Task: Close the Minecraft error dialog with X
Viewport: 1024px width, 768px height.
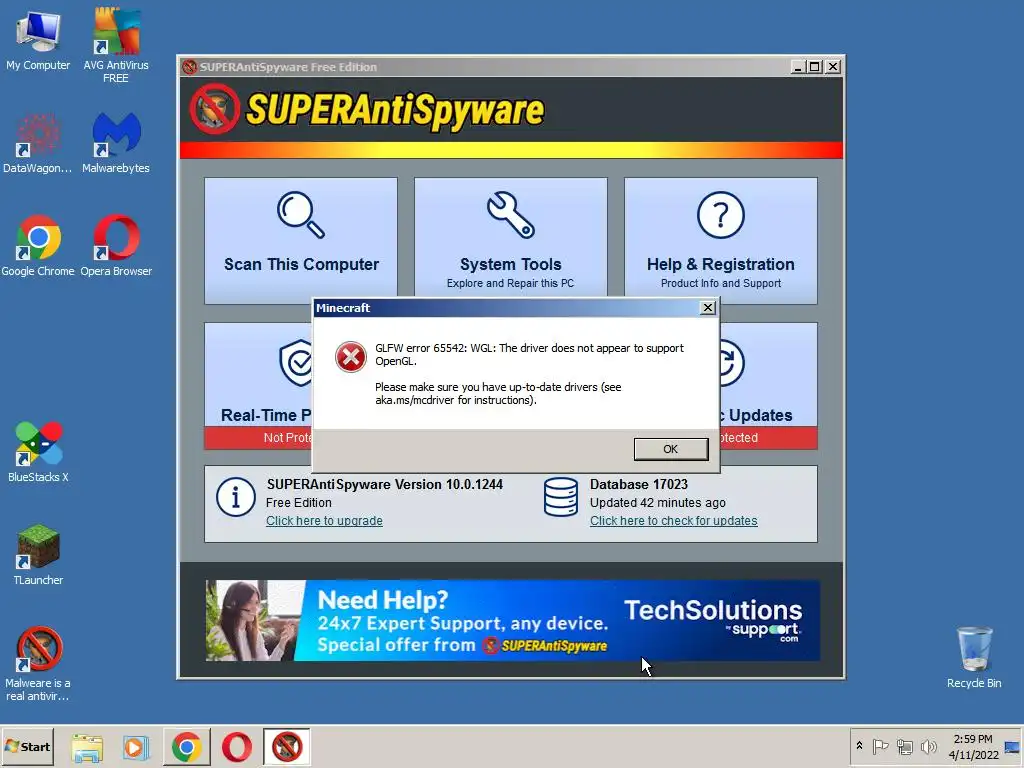Action: (707, 308)
